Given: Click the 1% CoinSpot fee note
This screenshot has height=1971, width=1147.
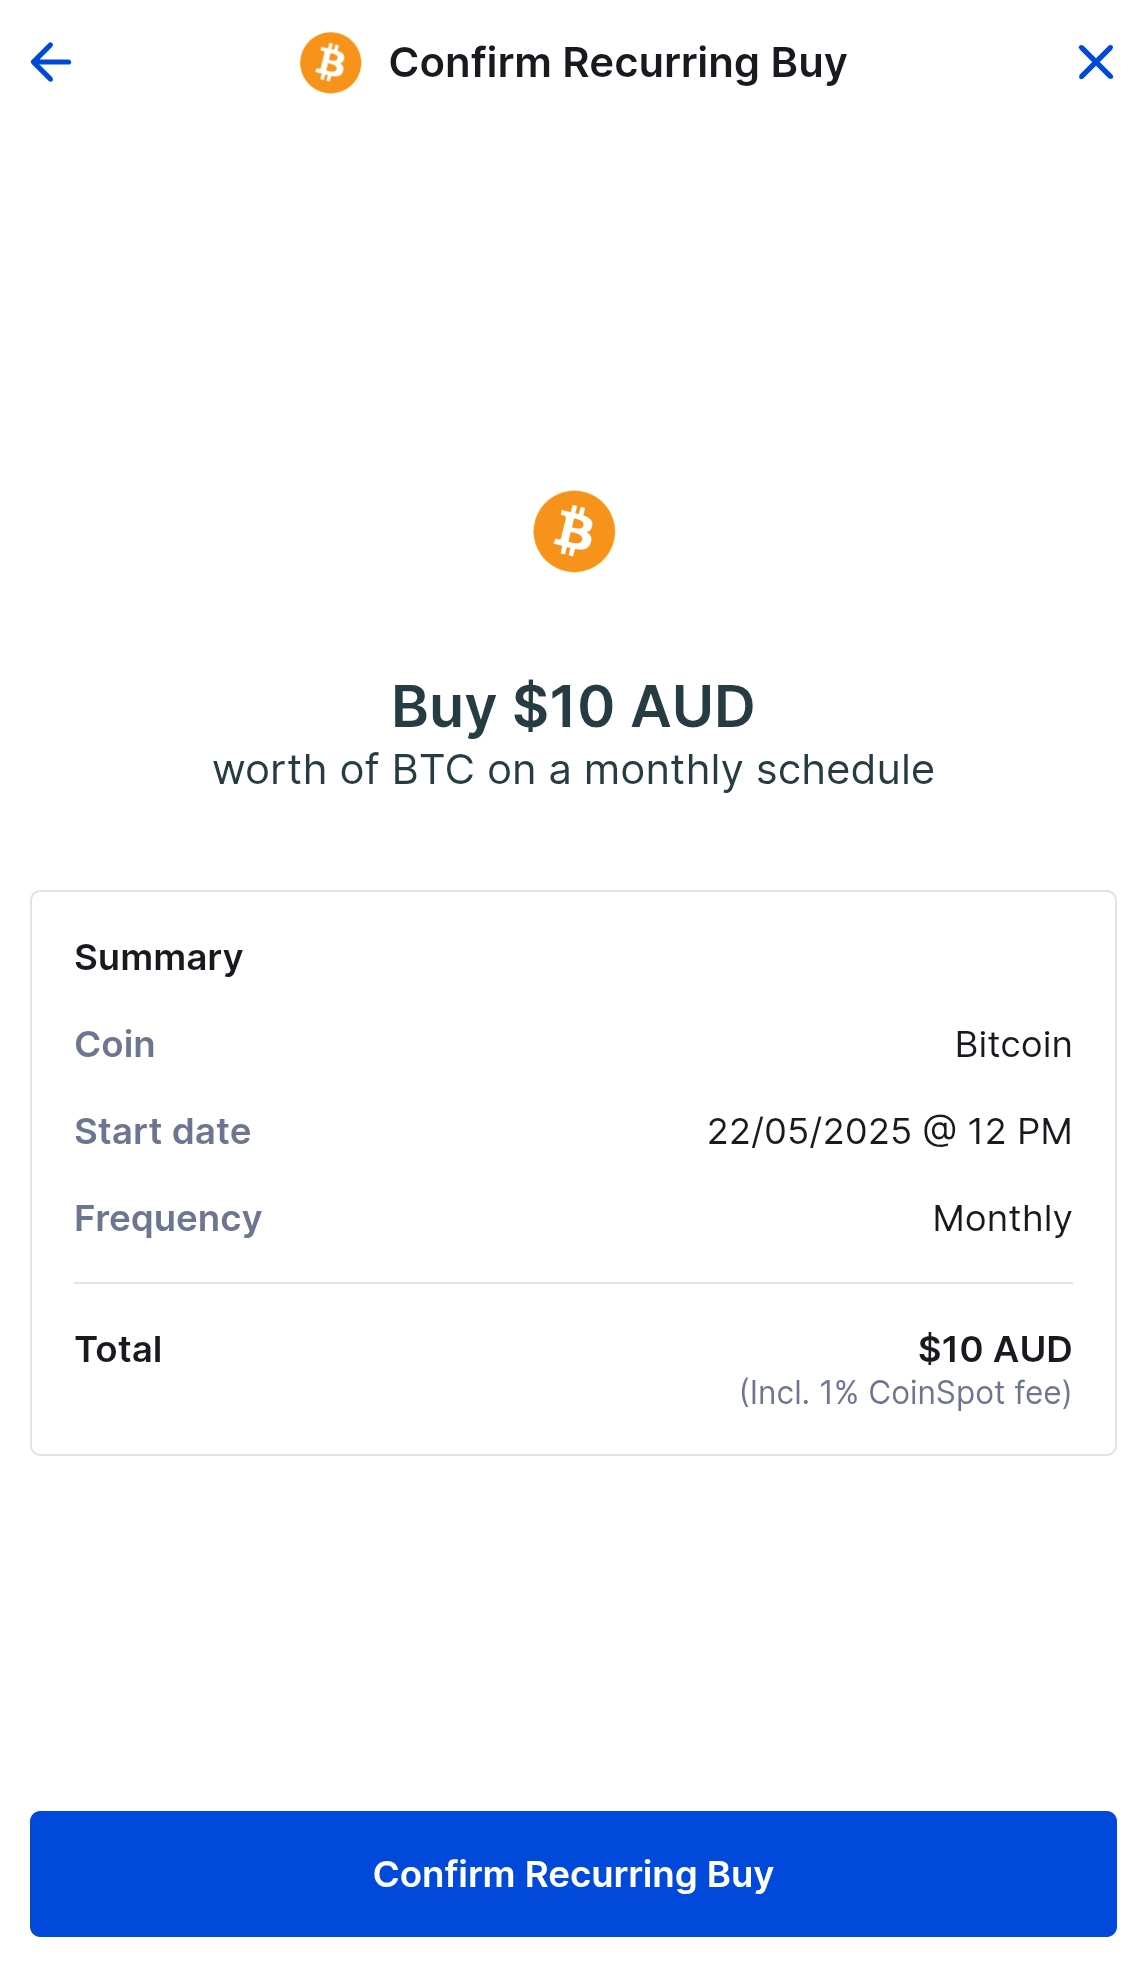Looking at the screenshot, I should 904,1393.
